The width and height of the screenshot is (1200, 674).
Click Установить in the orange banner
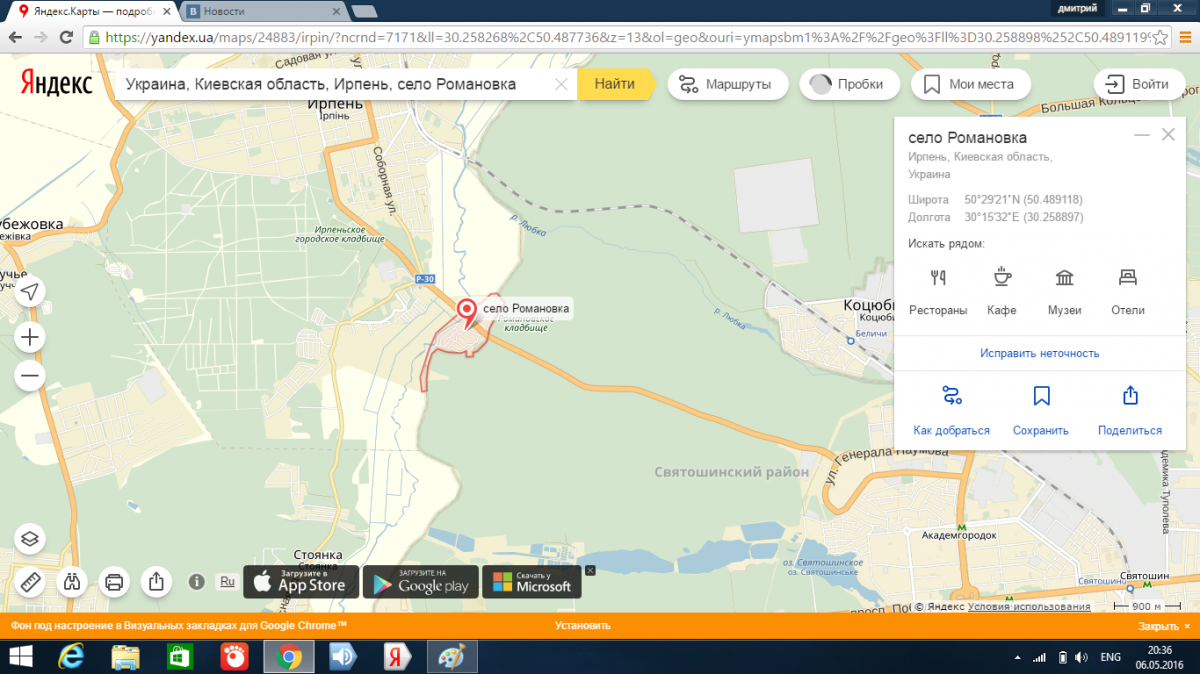pyautogui.click(x=582, y=626)
